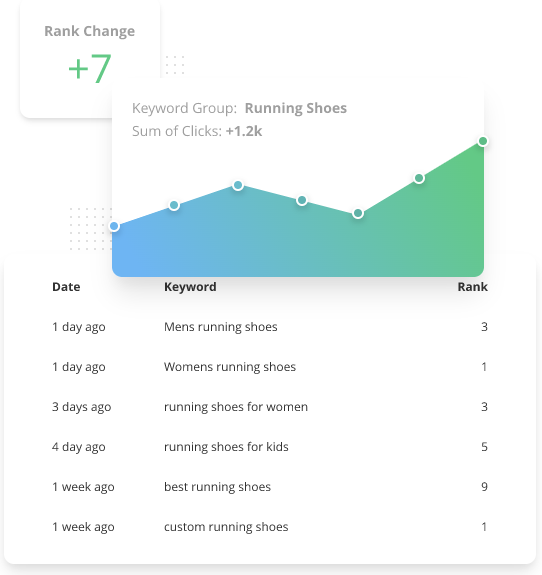Sort by the Keyword column header
Image resolution: width=542 pixels, height=575 pixels.
190,287
